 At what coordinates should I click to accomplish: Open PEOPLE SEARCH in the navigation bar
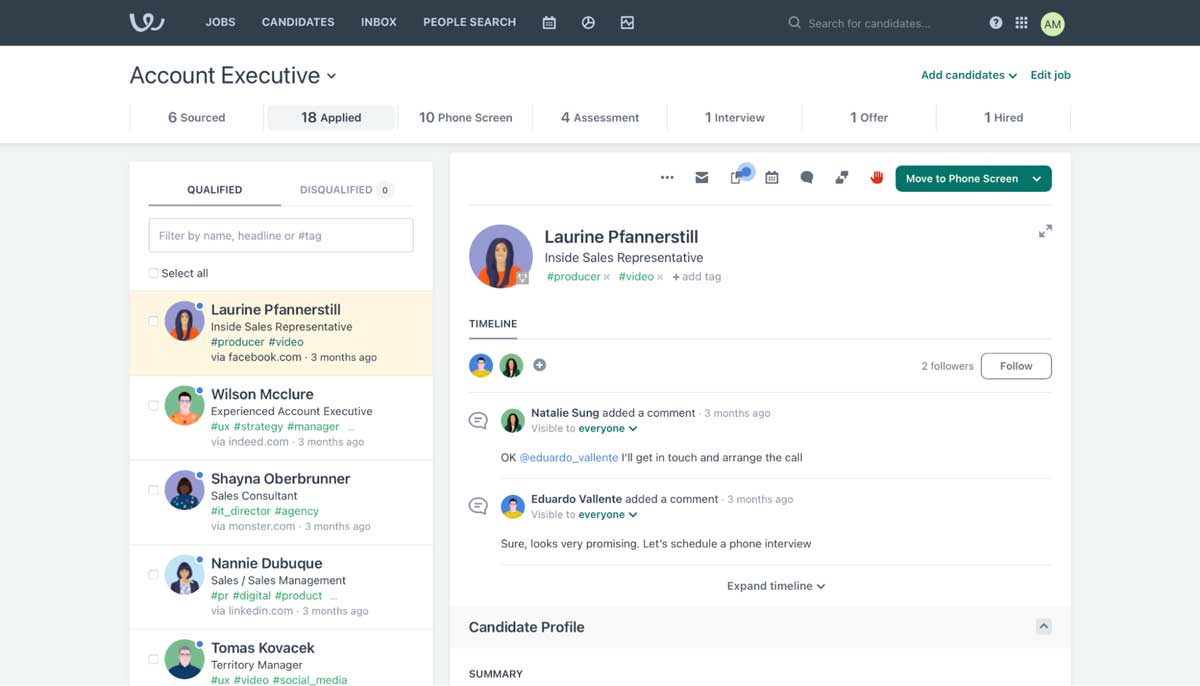pos(469,21)
